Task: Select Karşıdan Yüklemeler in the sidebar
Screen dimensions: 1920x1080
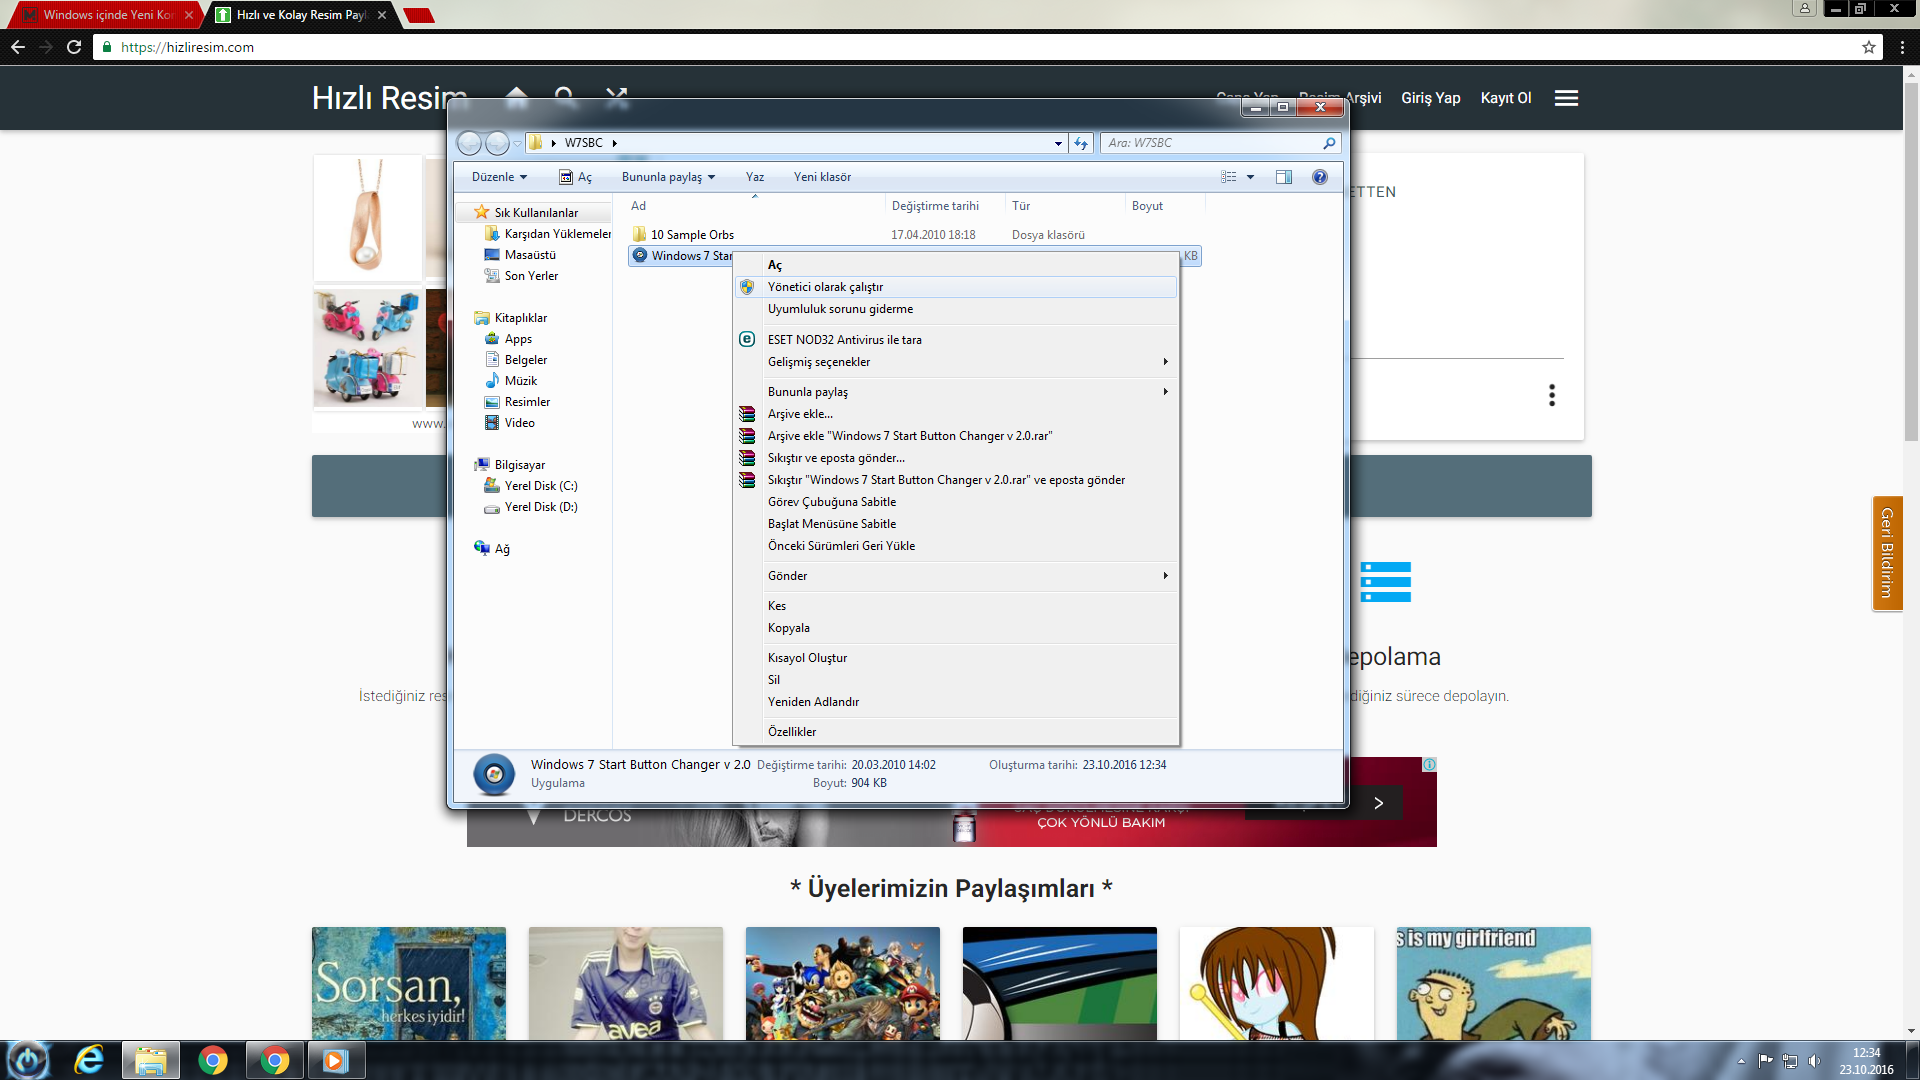Action: (557, 234)
